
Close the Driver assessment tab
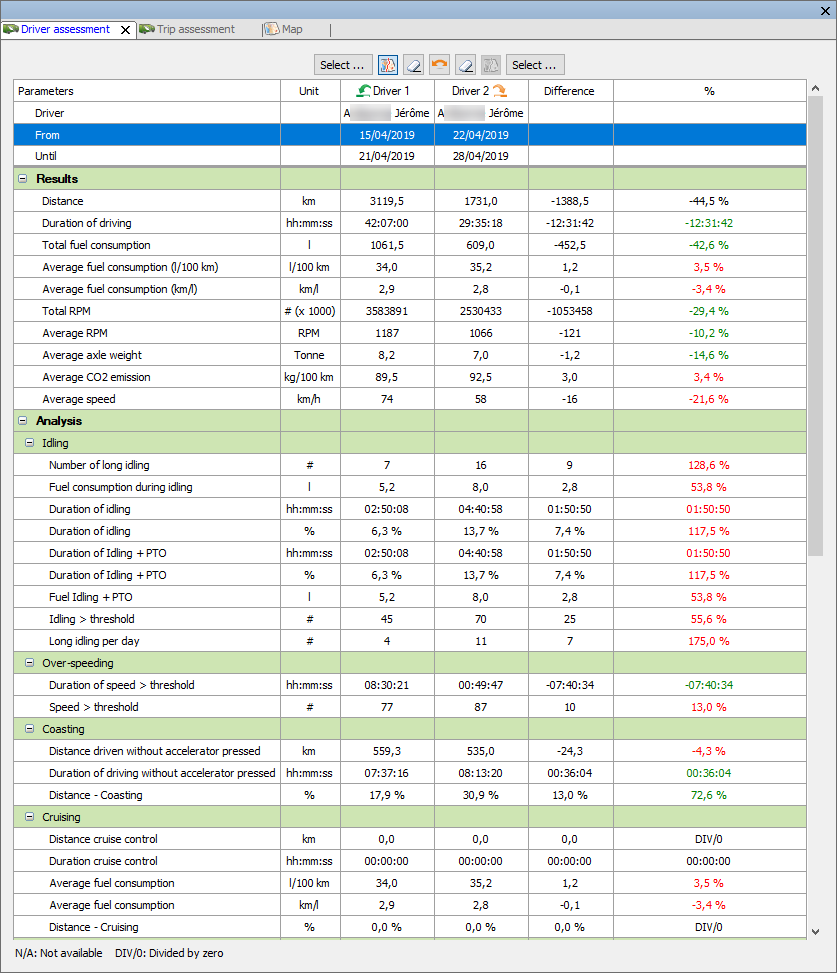tap(125, 30)
